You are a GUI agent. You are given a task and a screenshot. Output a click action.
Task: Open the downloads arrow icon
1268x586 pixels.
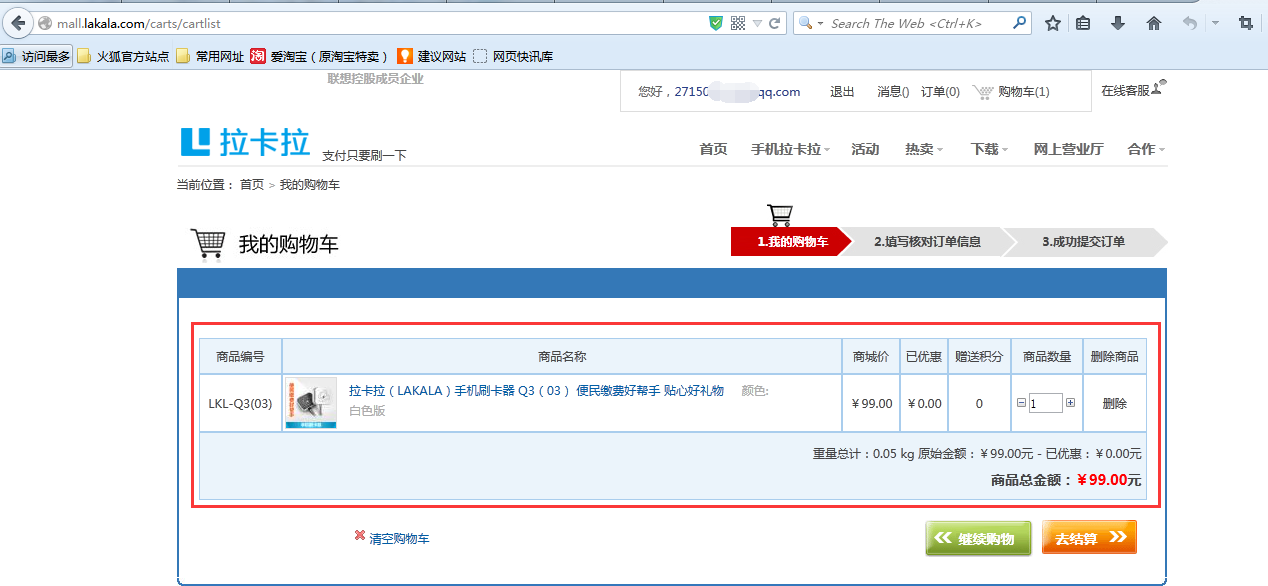click(x=1118, y=23)
